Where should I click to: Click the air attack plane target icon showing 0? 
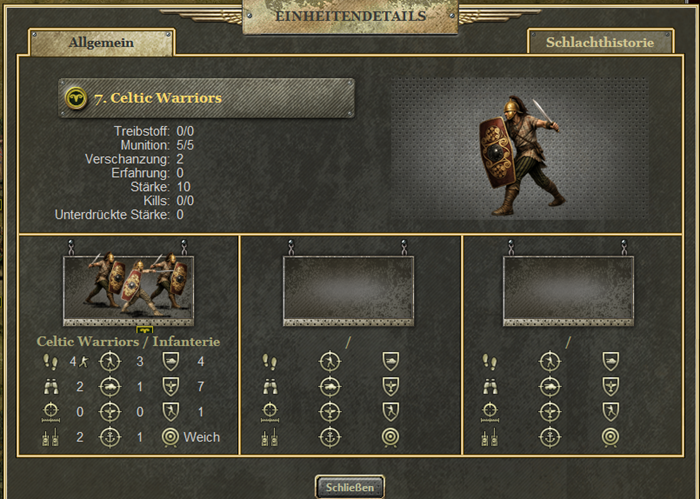pyautogui.click(x=110, y=412)
